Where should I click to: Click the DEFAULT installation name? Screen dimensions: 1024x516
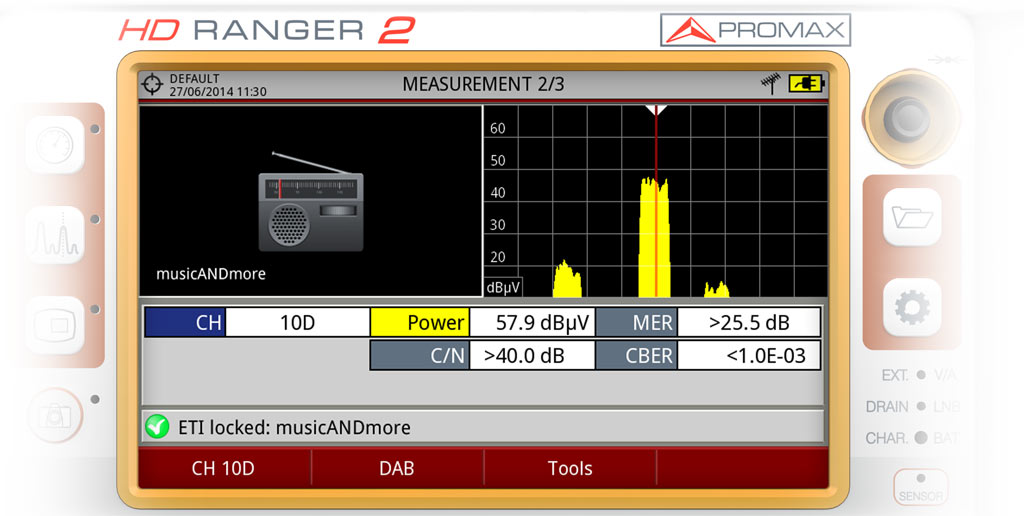point(195,78)
